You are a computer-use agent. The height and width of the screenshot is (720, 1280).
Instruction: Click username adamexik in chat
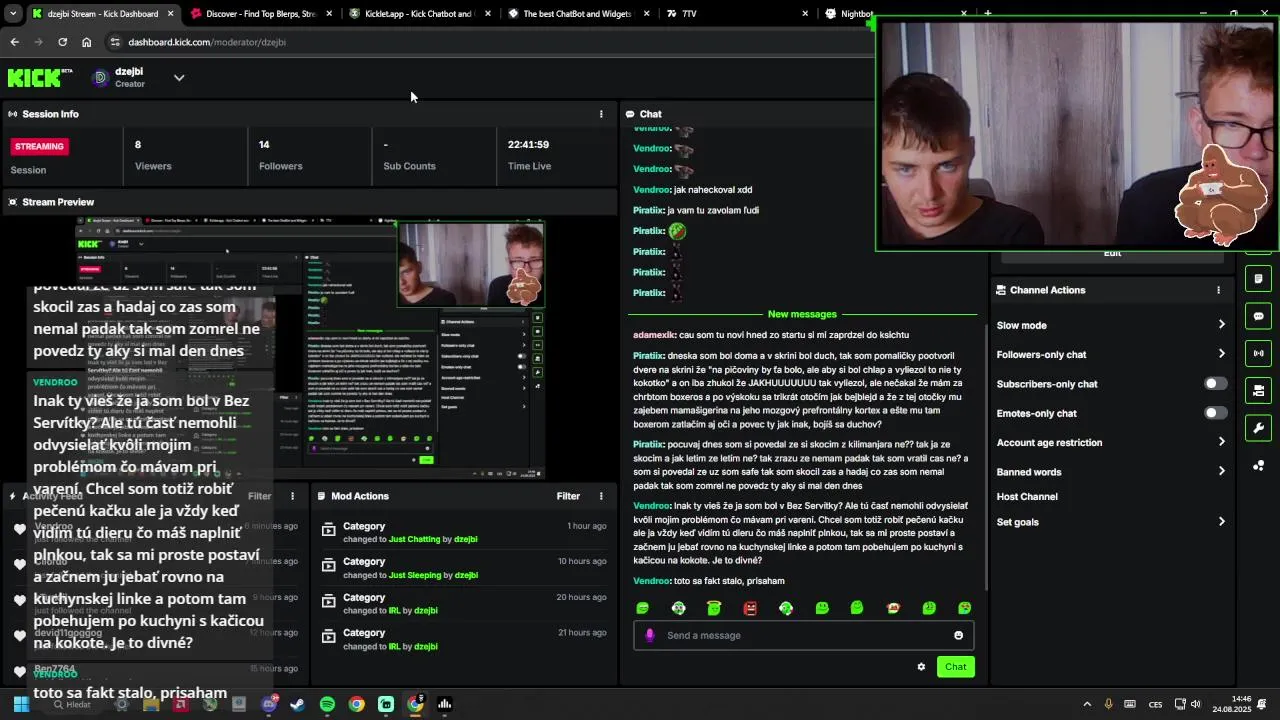tap(654, 335)
